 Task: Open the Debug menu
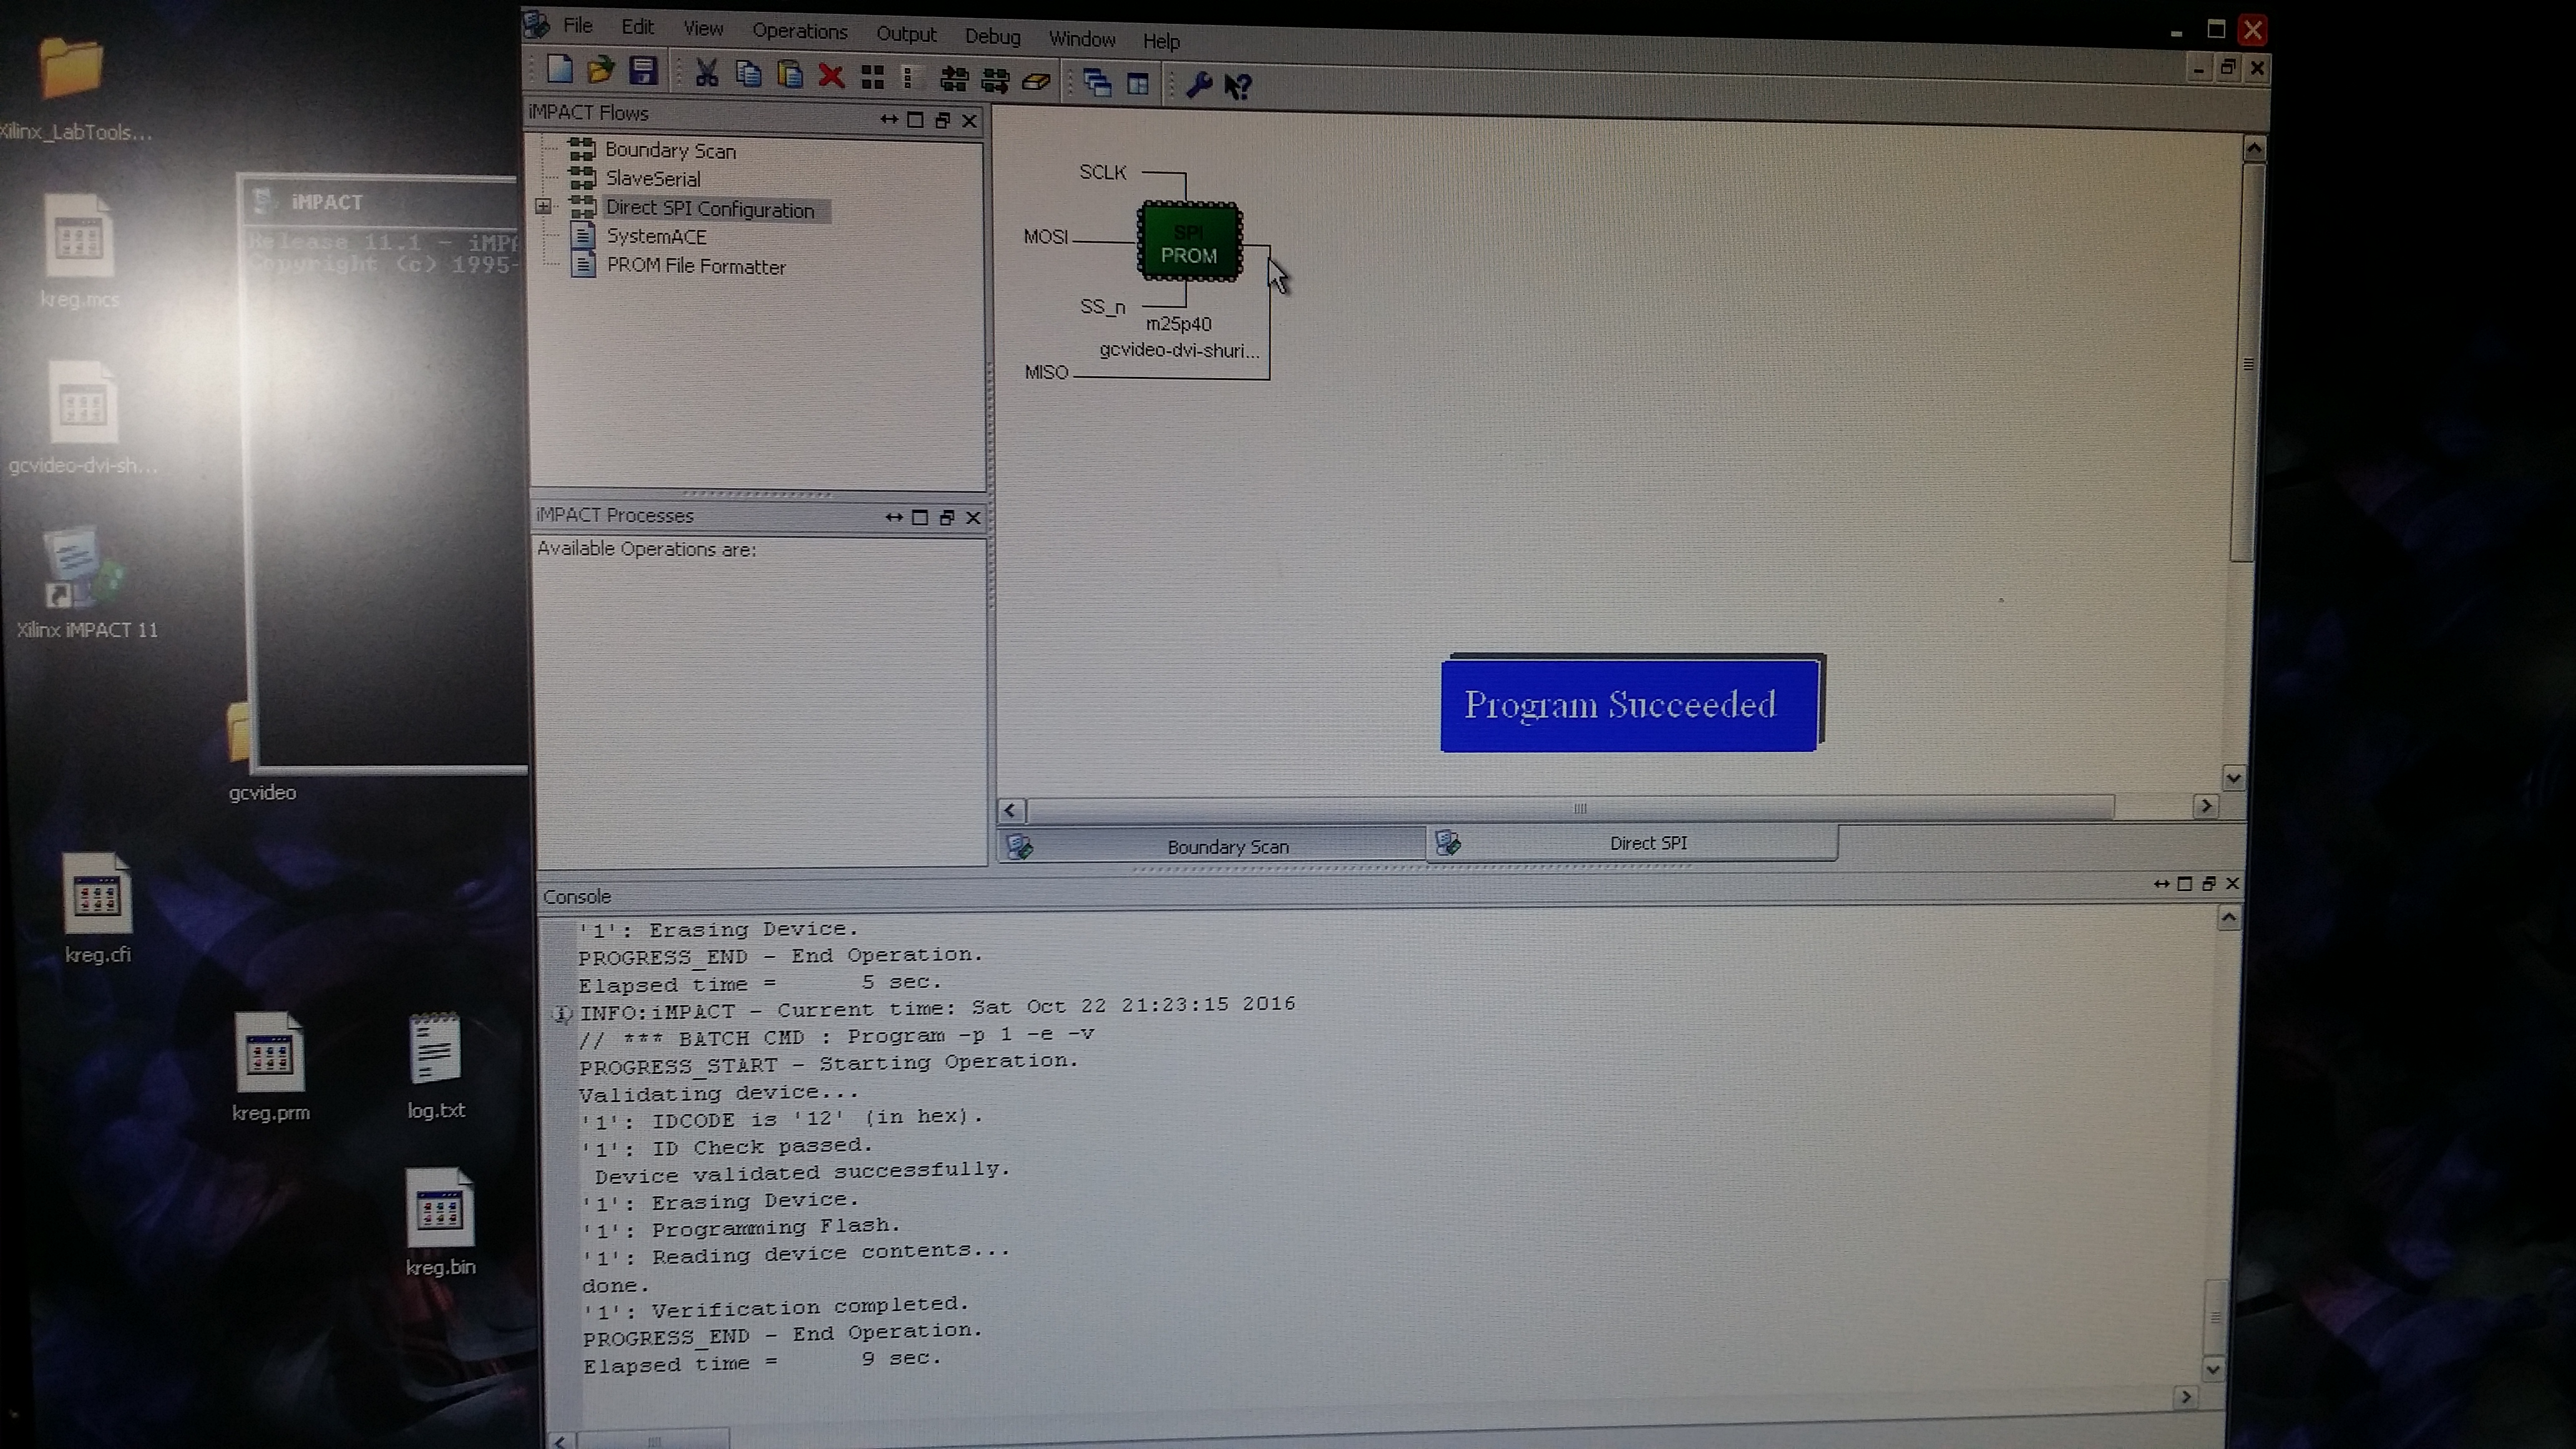[992, 37]
